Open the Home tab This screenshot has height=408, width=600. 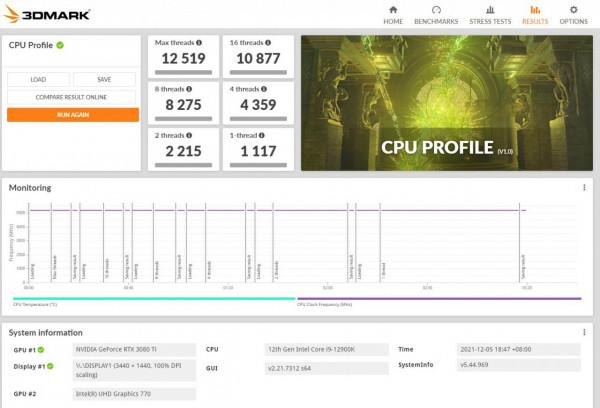coord(393,15)
